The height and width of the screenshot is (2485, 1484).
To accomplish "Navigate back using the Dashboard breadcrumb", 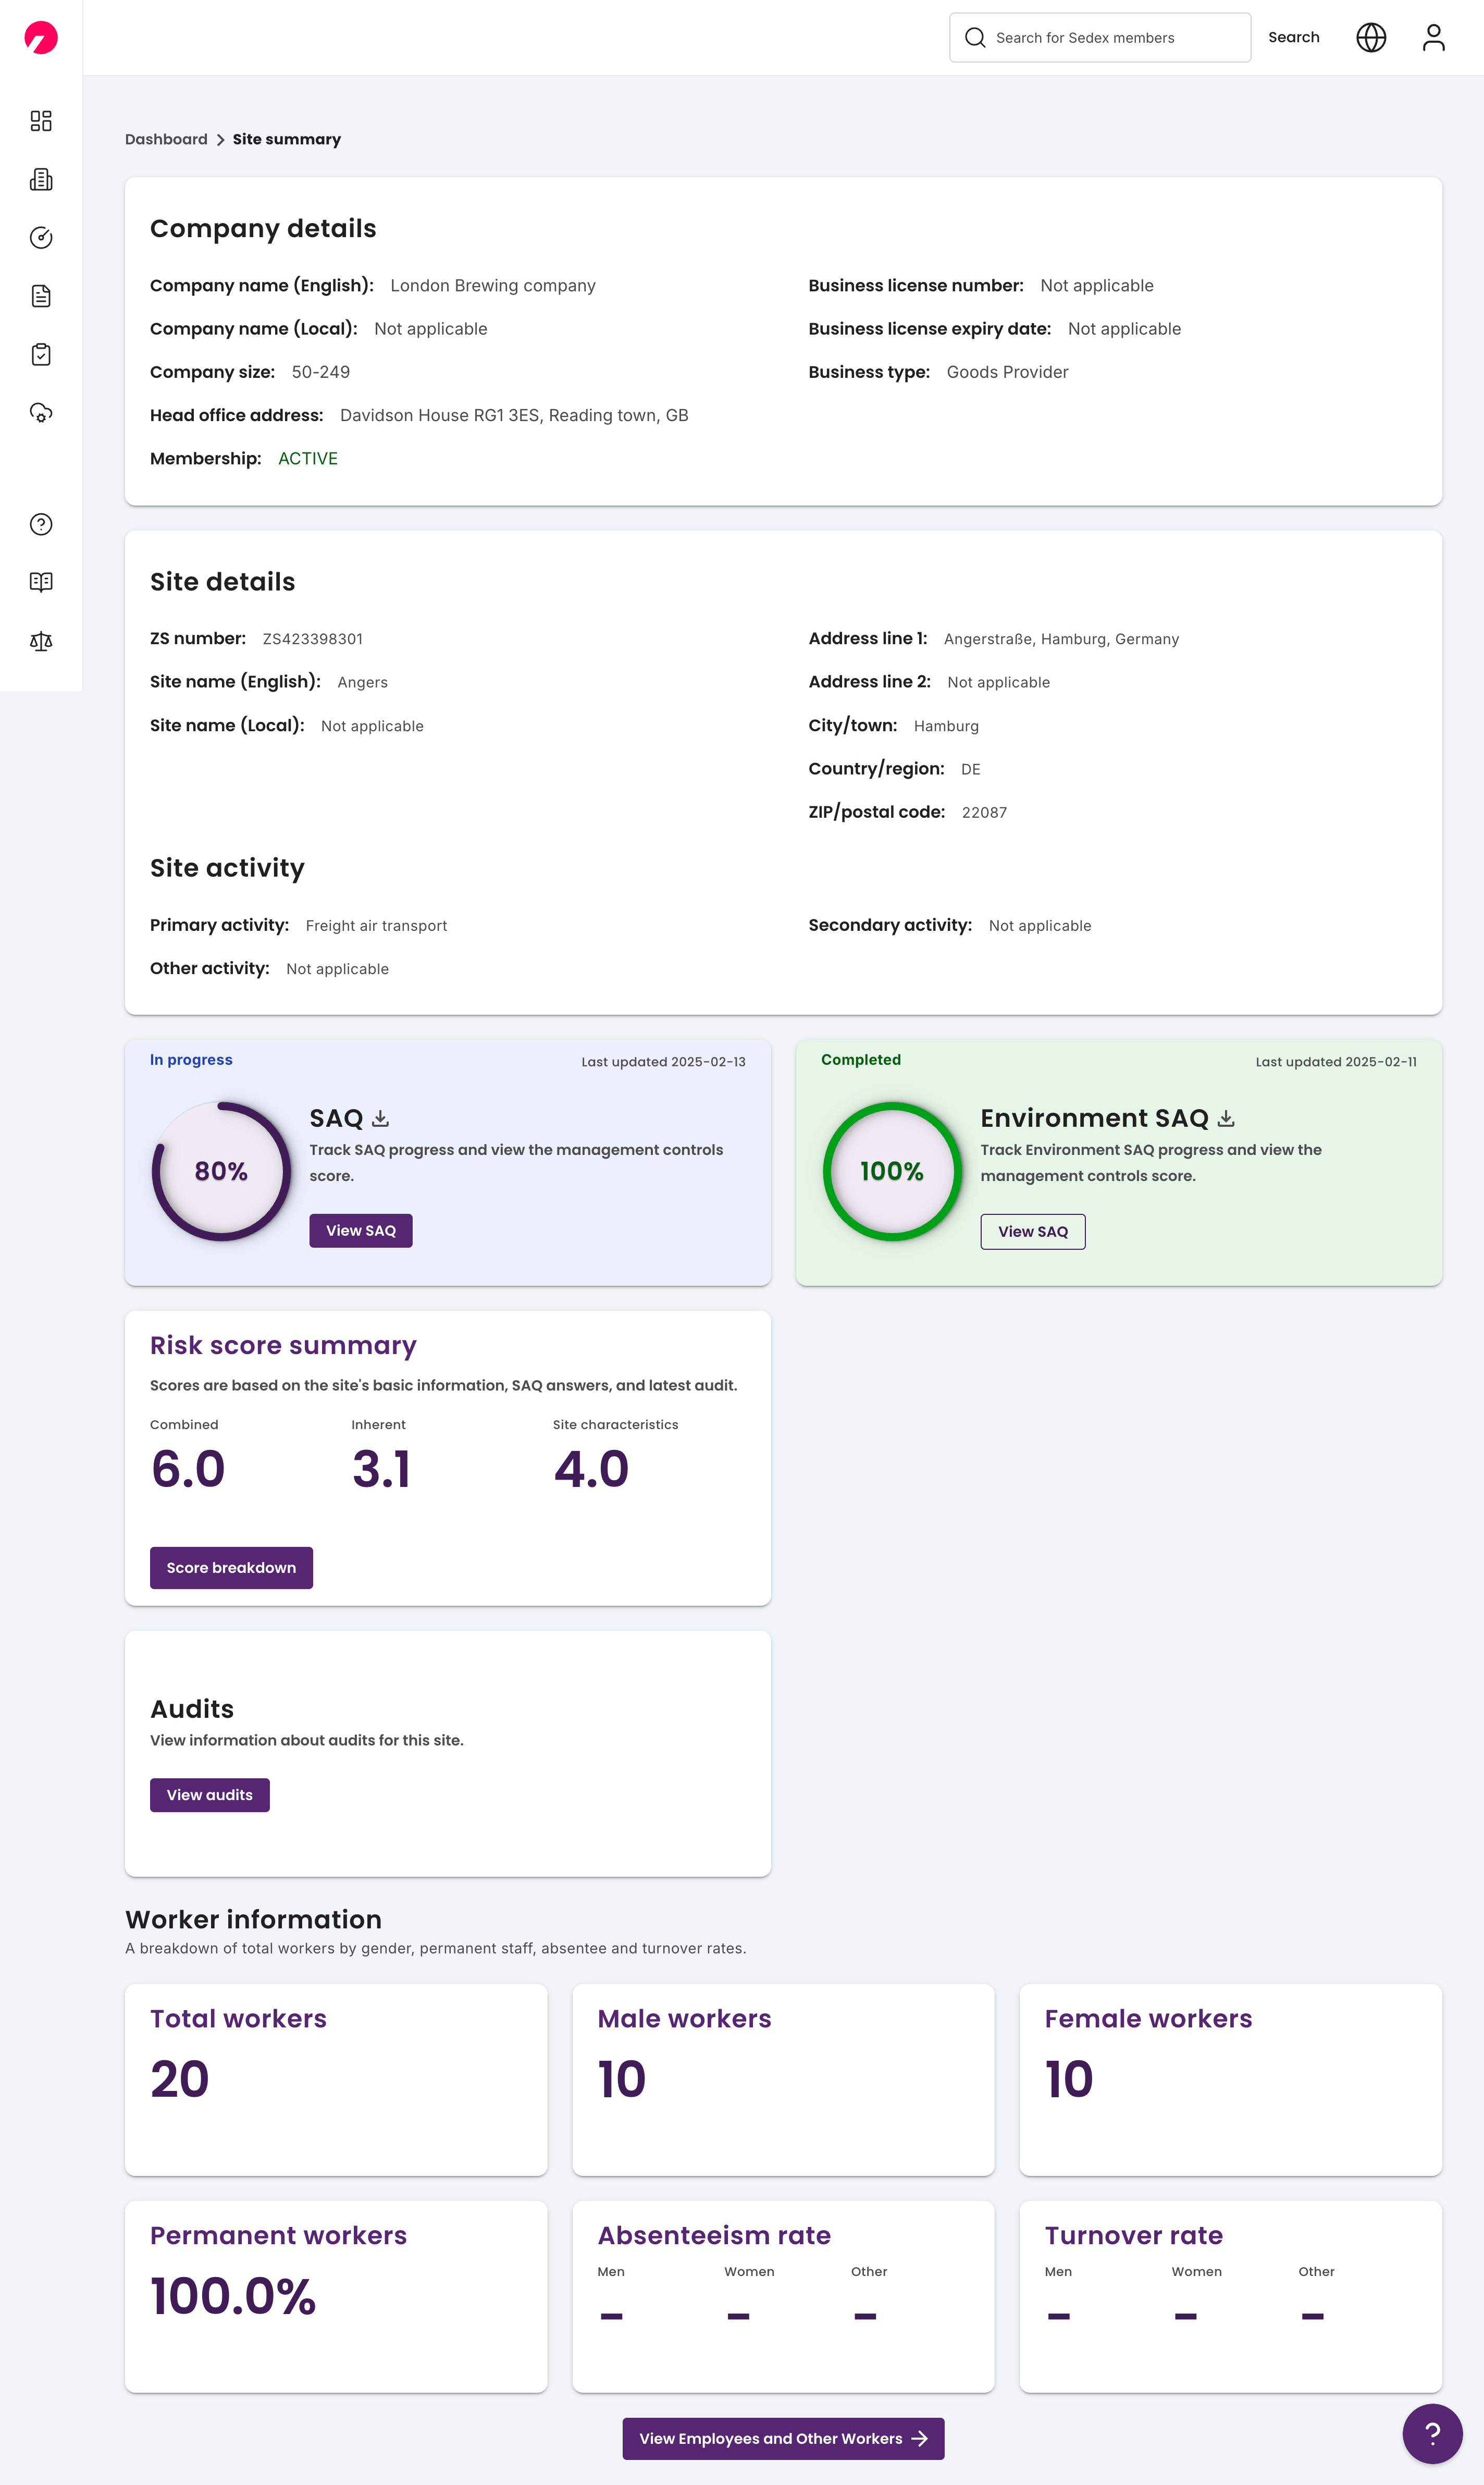I will click(166, 139).
